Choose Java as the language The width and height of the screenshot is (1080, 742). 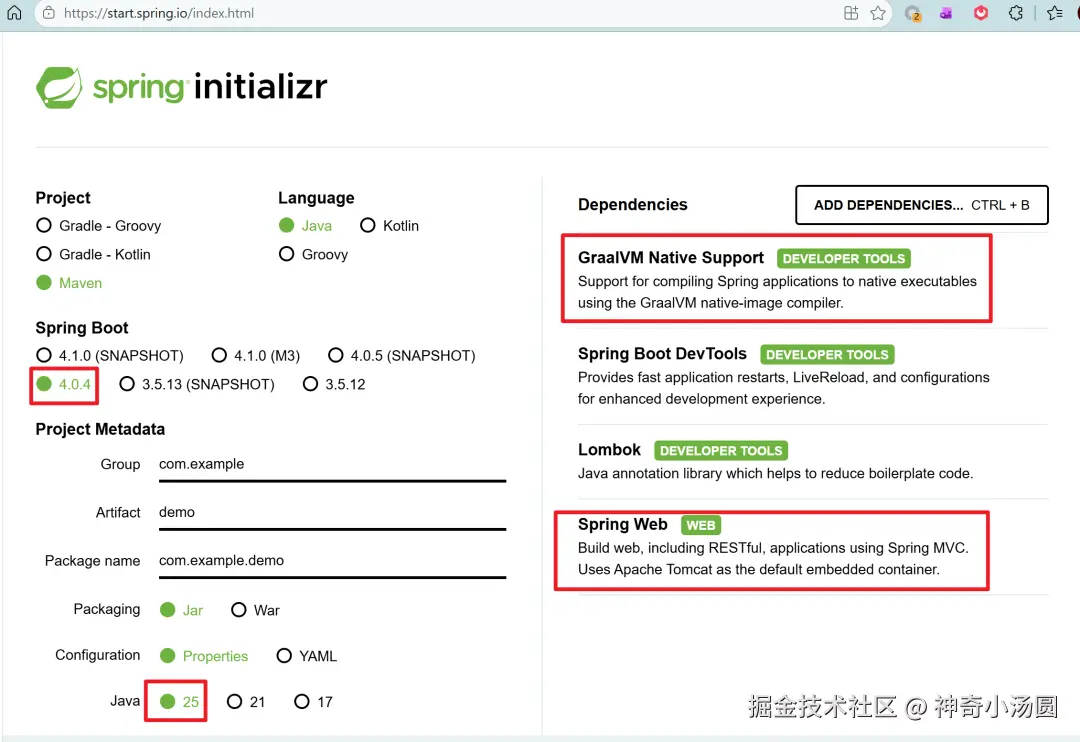(x=305, y=225)
